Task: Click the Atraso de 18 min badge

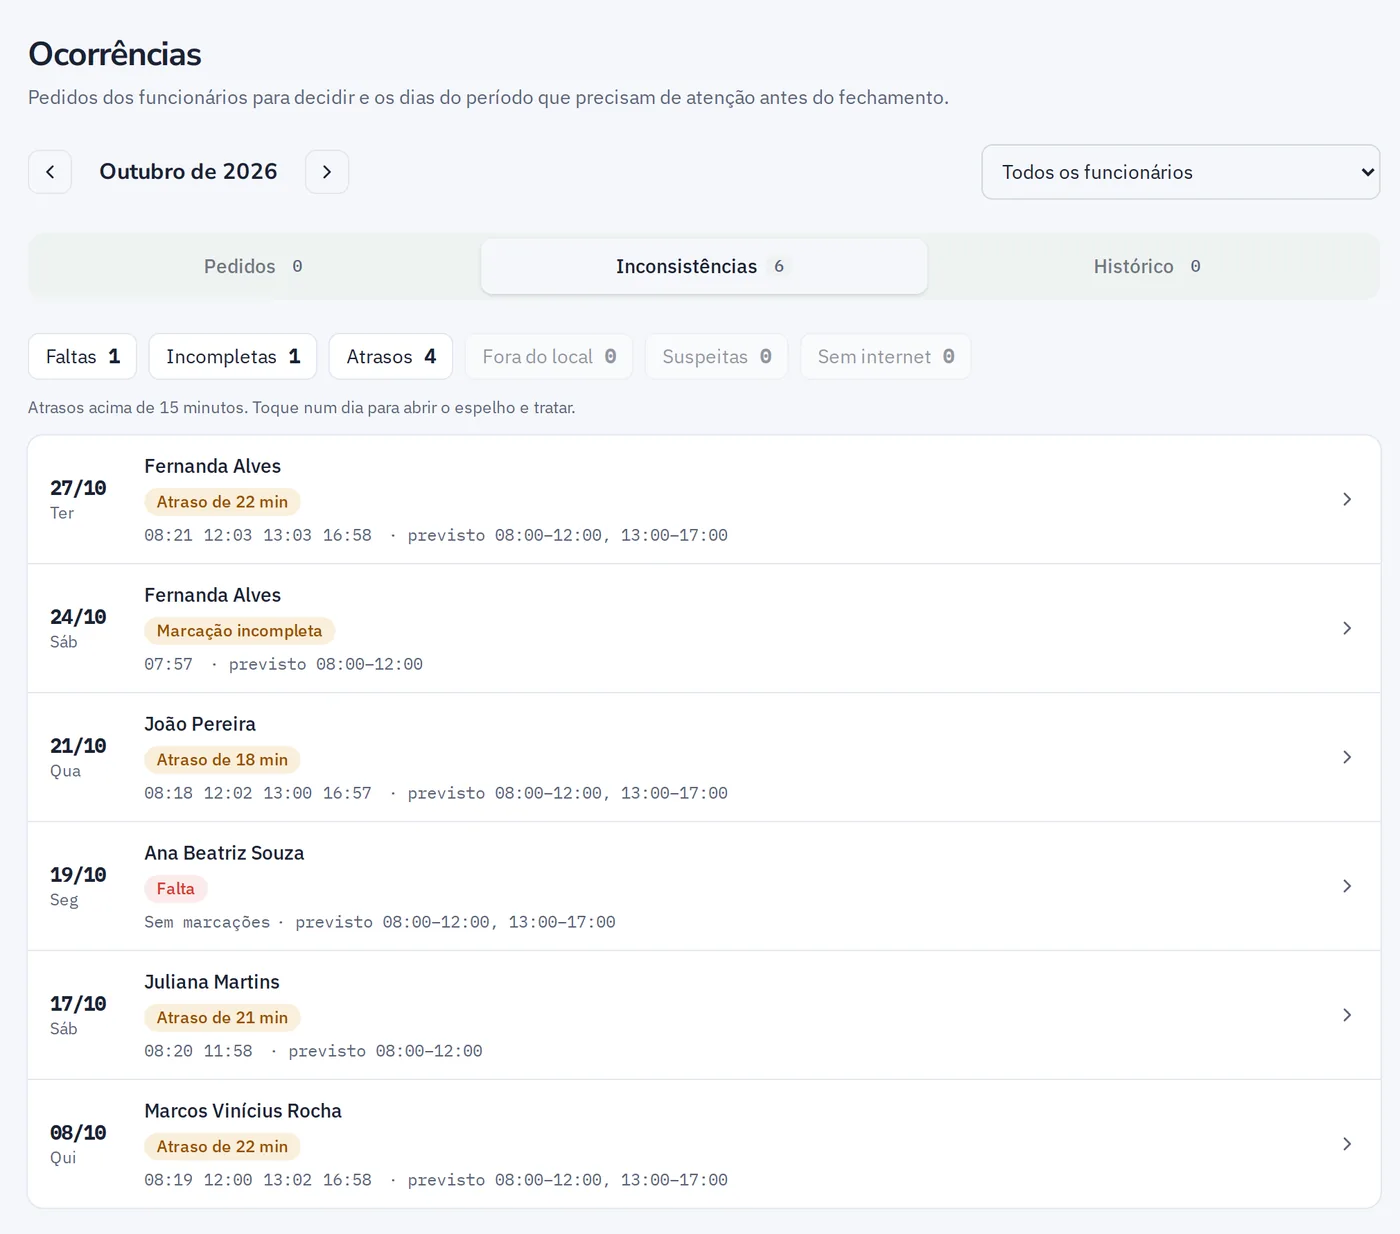Action: pyautogui.click(x=222, y=760)
